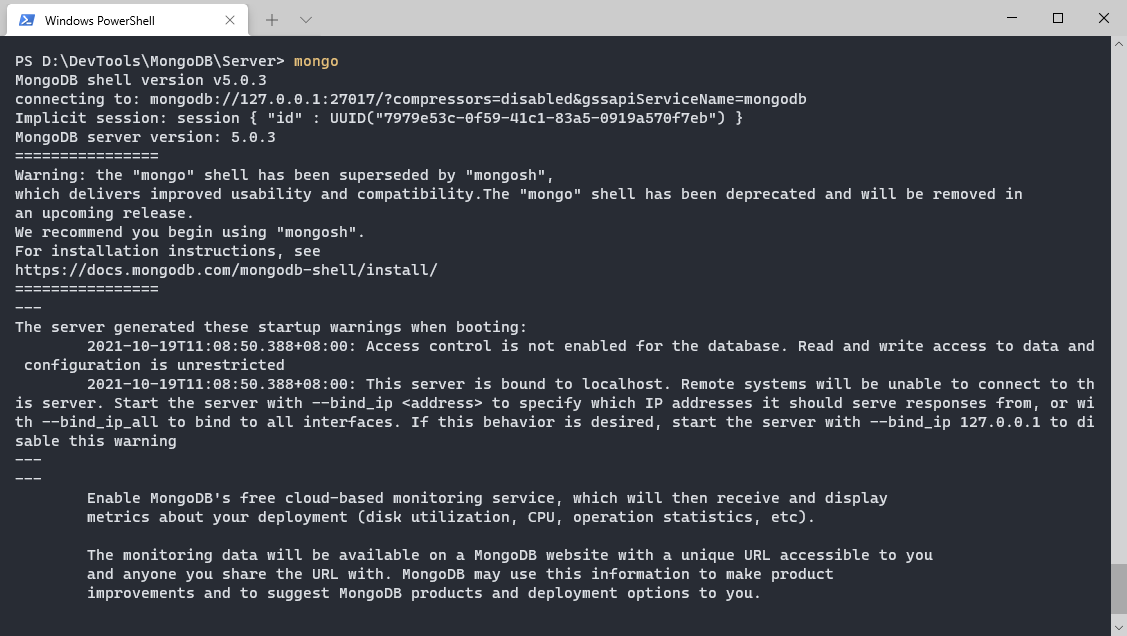Click the empty title bar drag area
The width and height of the screenshot is (1127, 636).
tap(650, 18)
